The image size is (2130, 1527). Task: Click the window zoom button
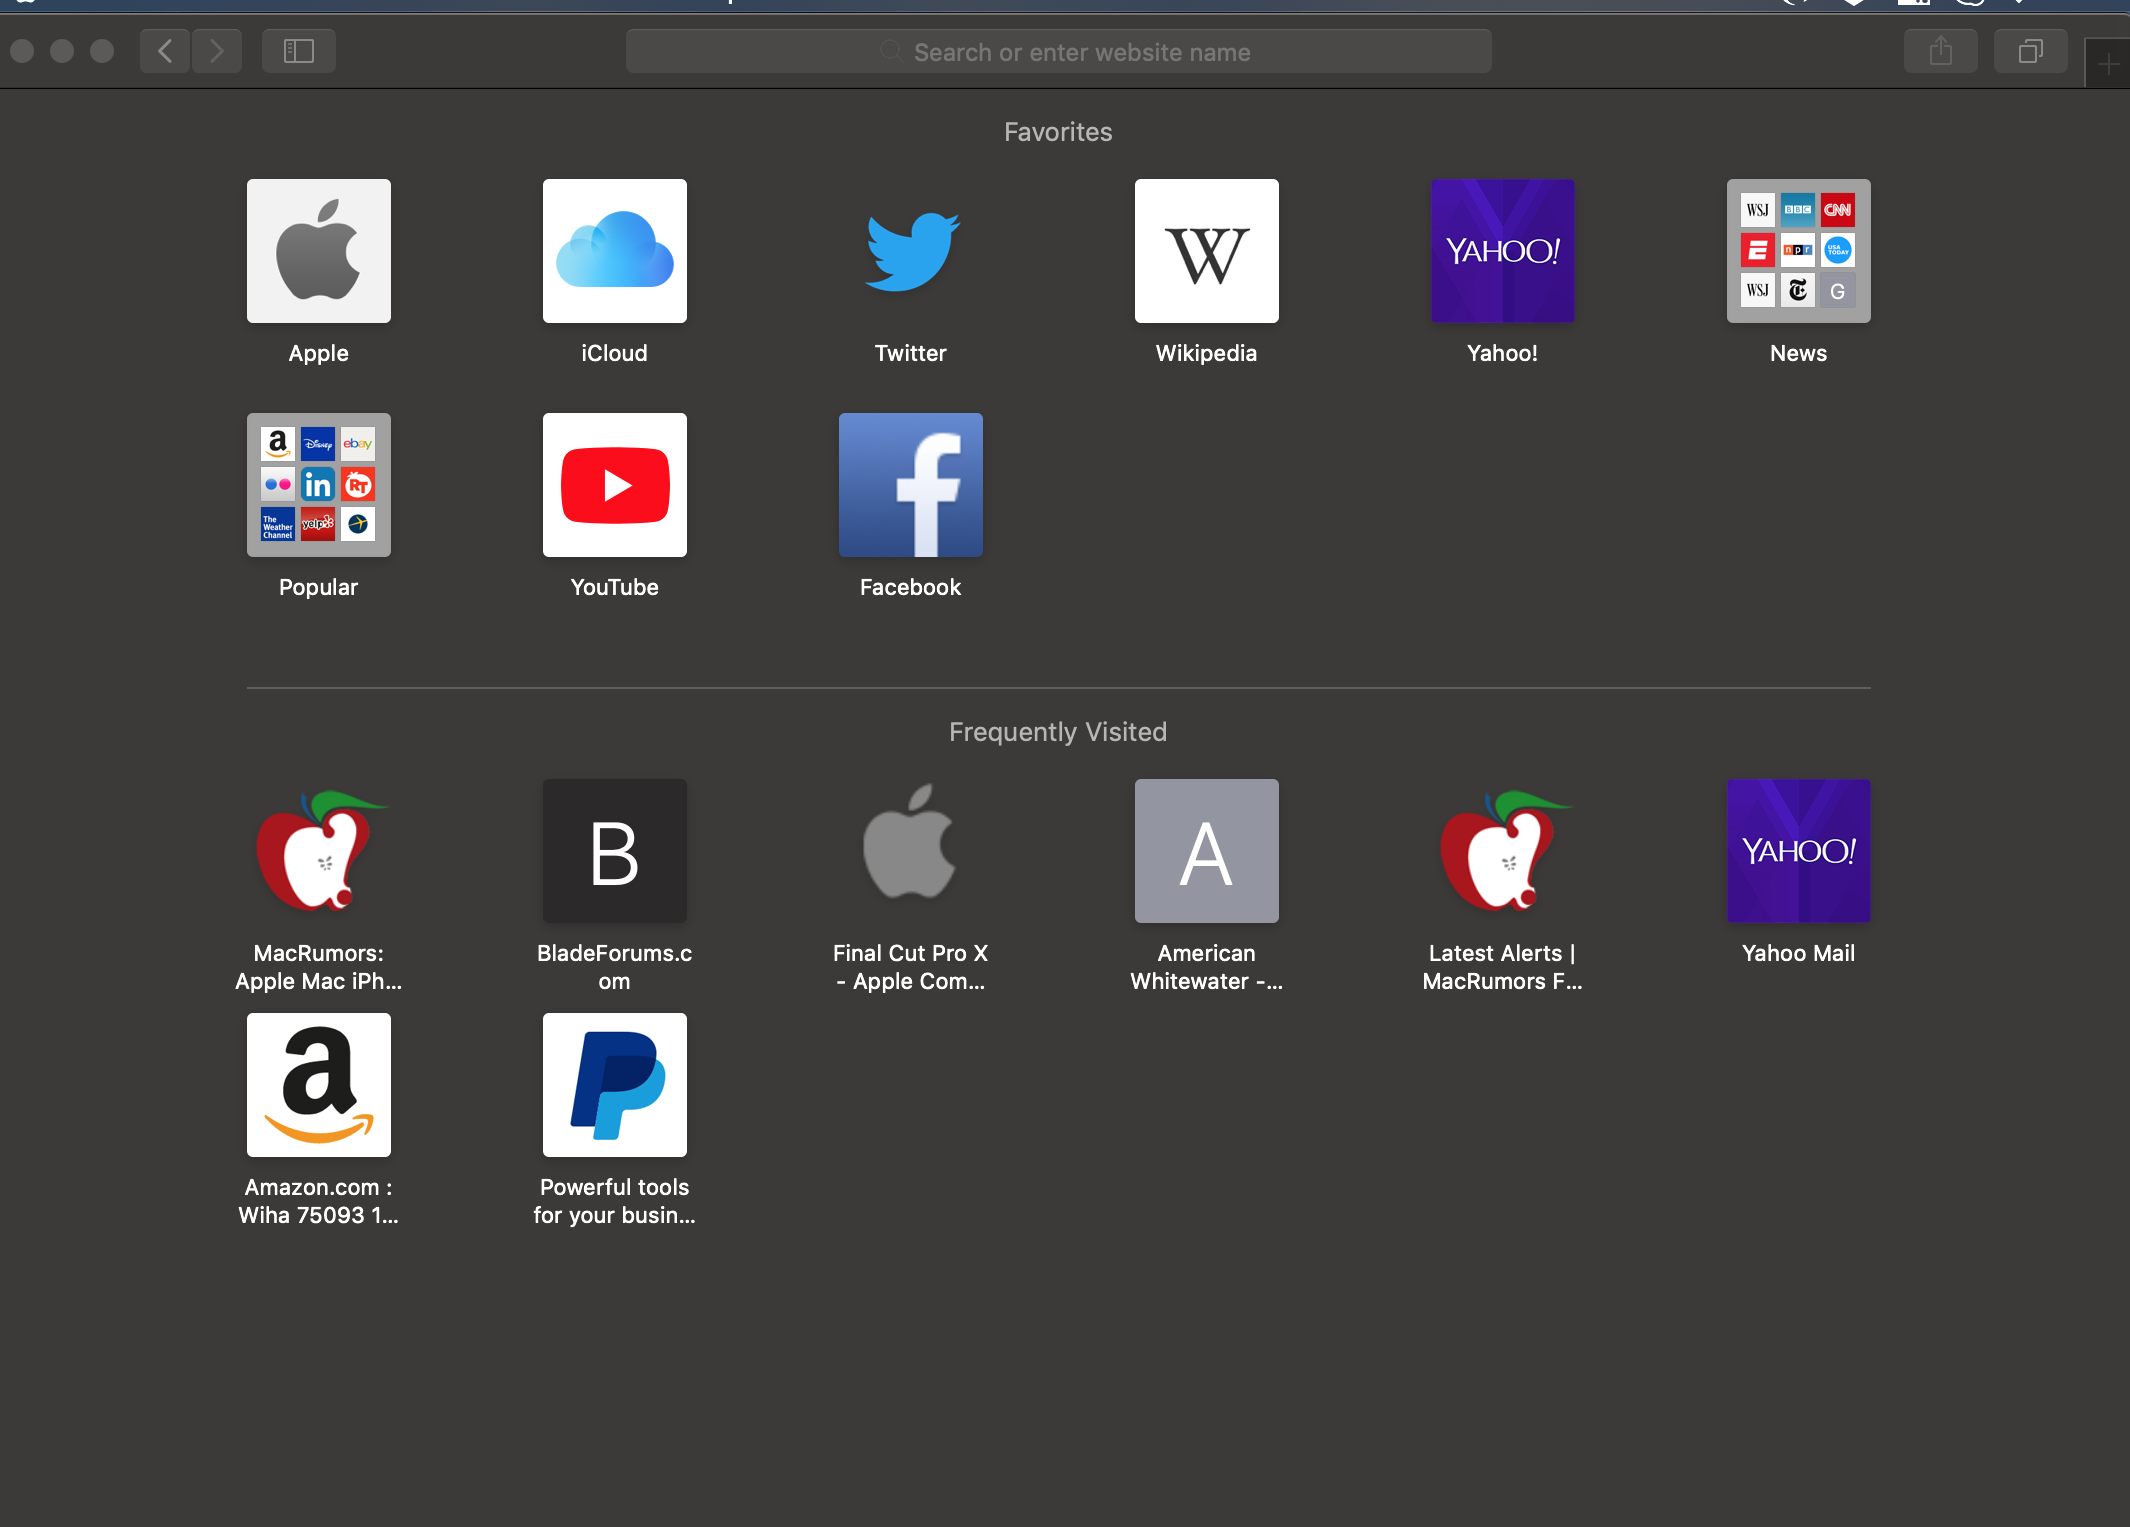[x=102, y=51]
